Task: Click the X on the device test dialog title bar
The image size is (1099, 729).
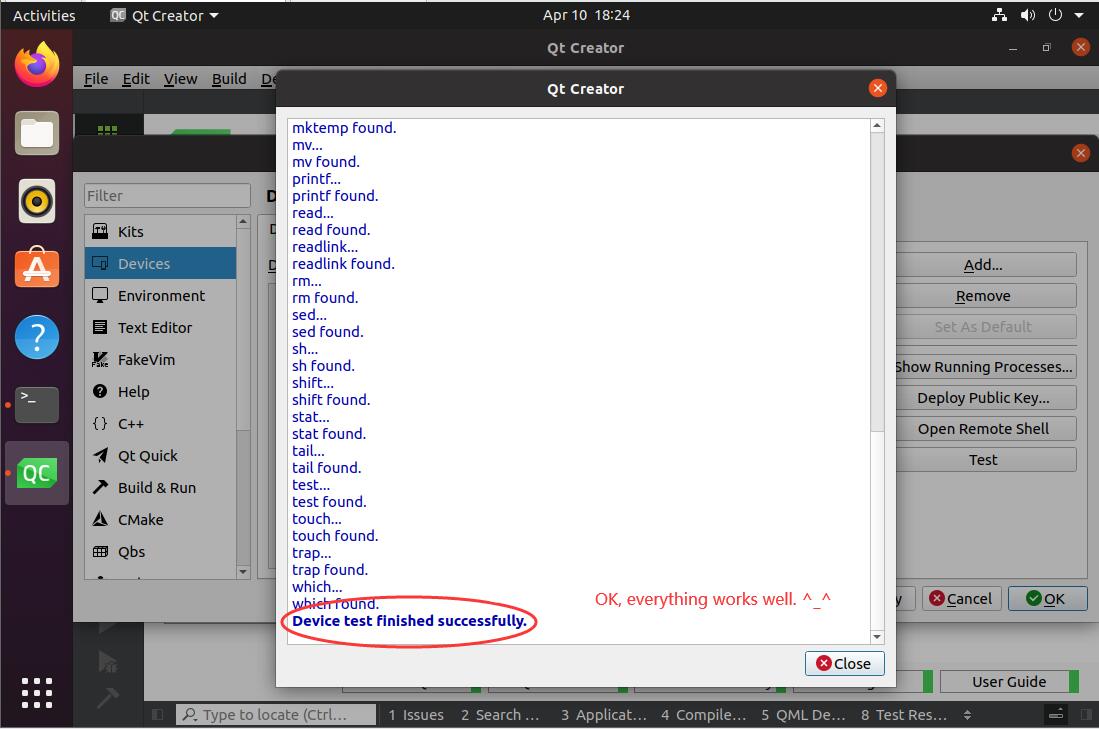Action: (x=878, y=88)
